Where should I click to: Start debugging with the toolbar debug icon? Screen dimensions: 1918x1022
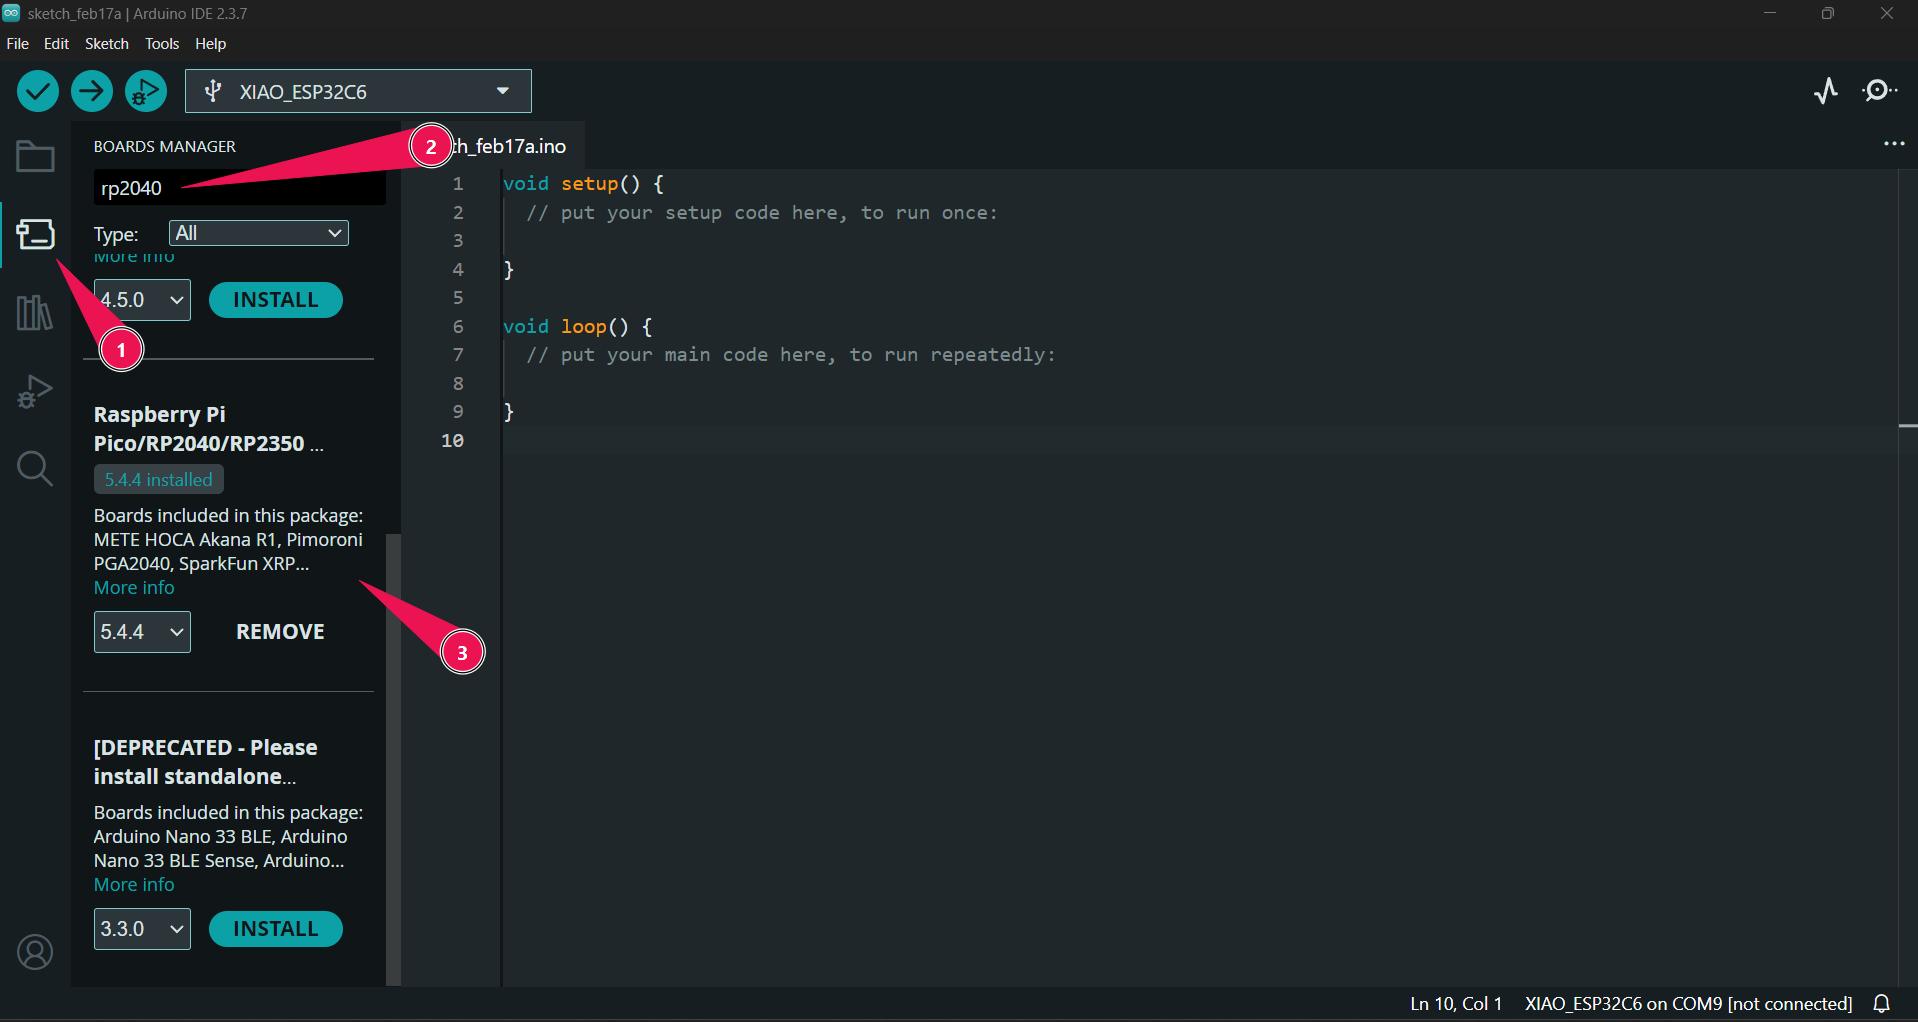point(145,90)
